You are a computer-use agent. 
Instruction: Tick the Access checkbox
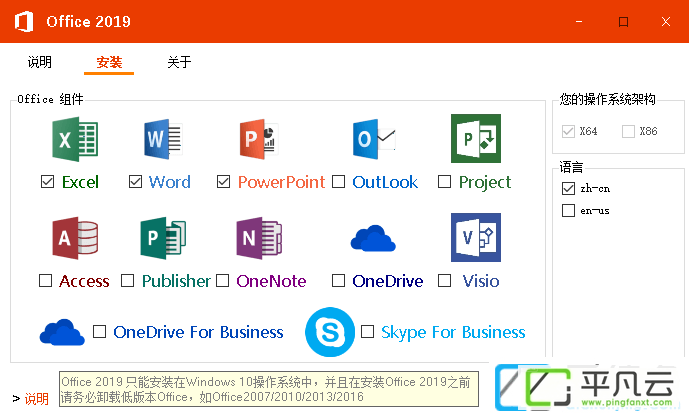[46, 280]
